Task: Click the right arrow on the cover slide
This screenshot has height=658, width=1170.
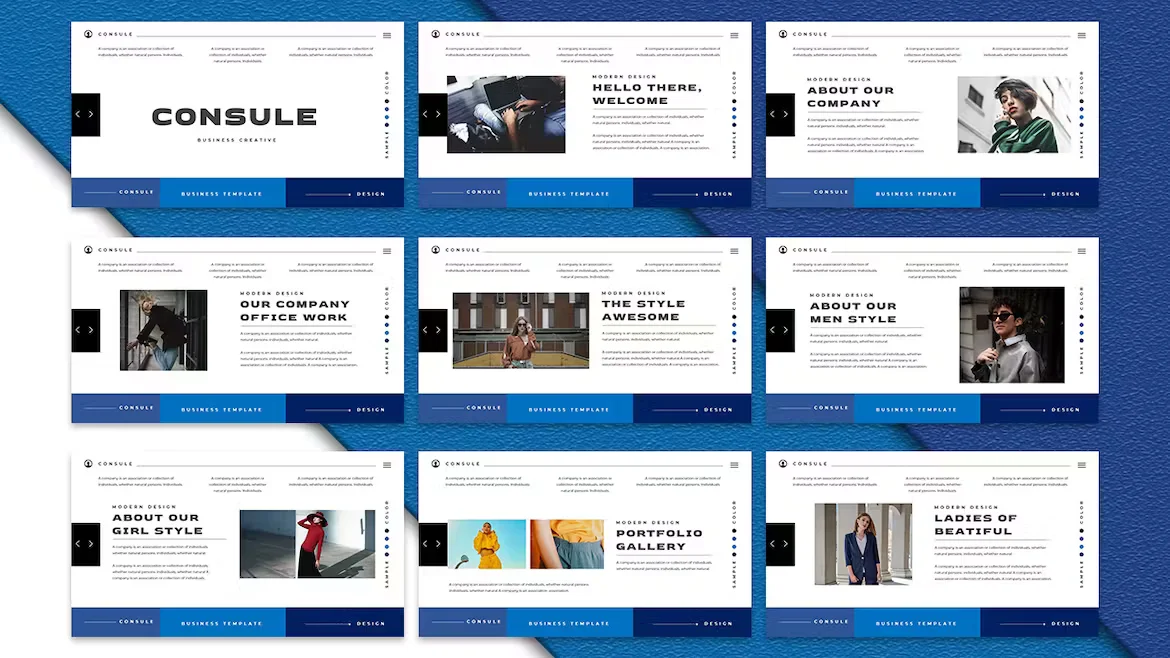Action: tap(92, 114)
